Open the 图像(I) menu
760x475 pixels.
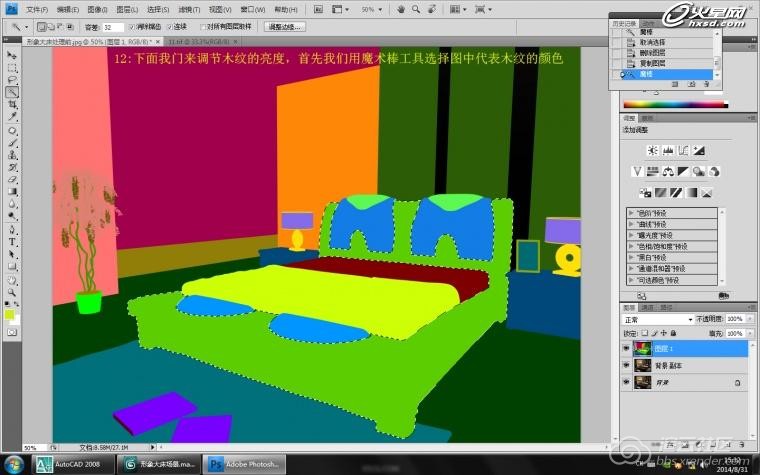pyautogui.click(x=97, y=9)
